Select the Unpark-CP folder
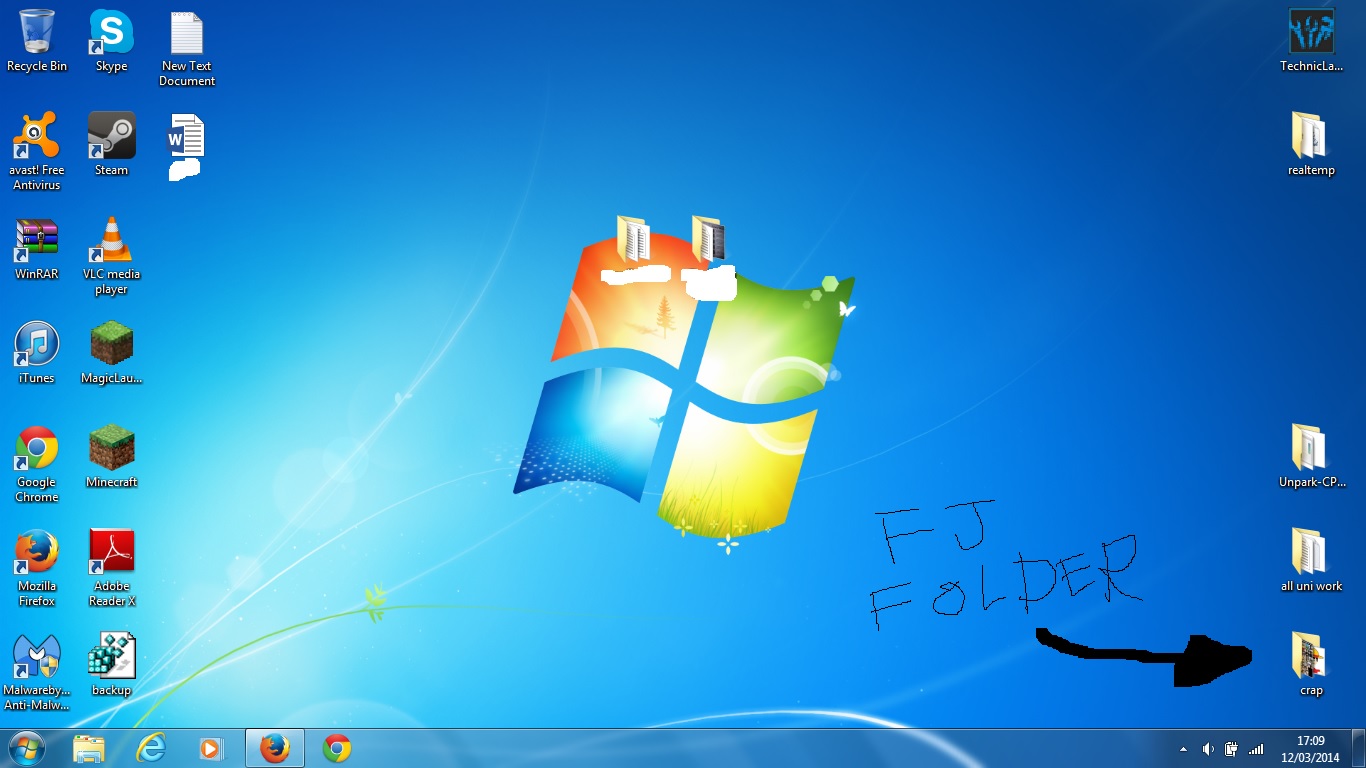 1311,457
